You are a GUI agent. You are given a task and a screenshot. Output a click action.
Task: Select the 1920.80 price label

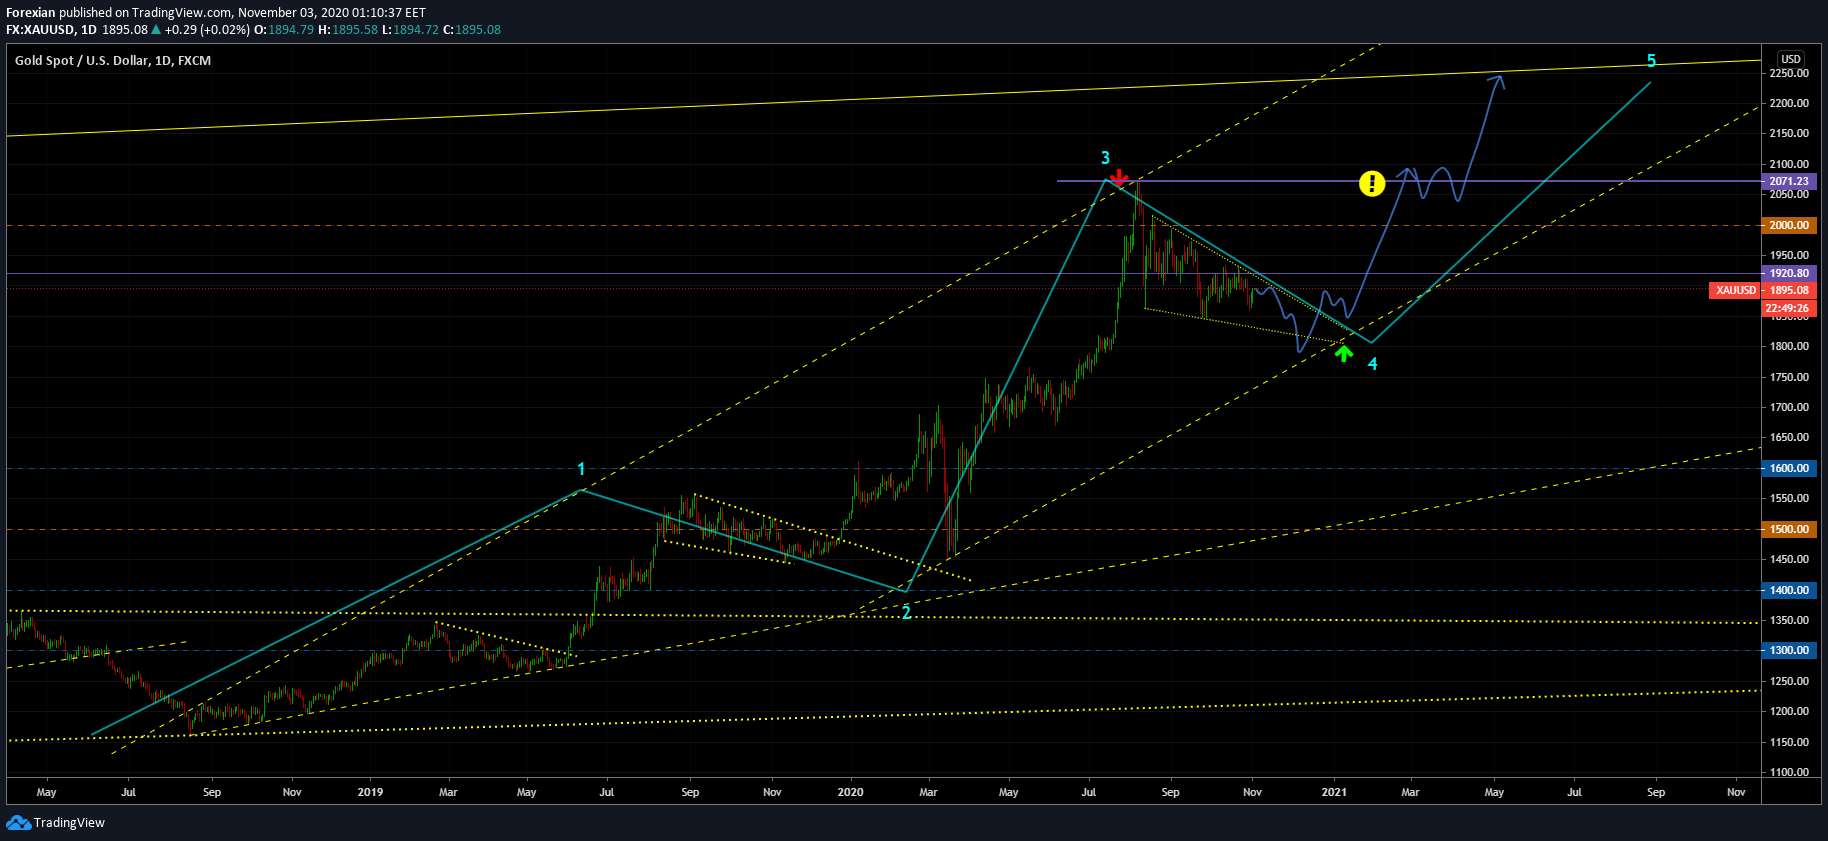click(x=1789, y=273)
